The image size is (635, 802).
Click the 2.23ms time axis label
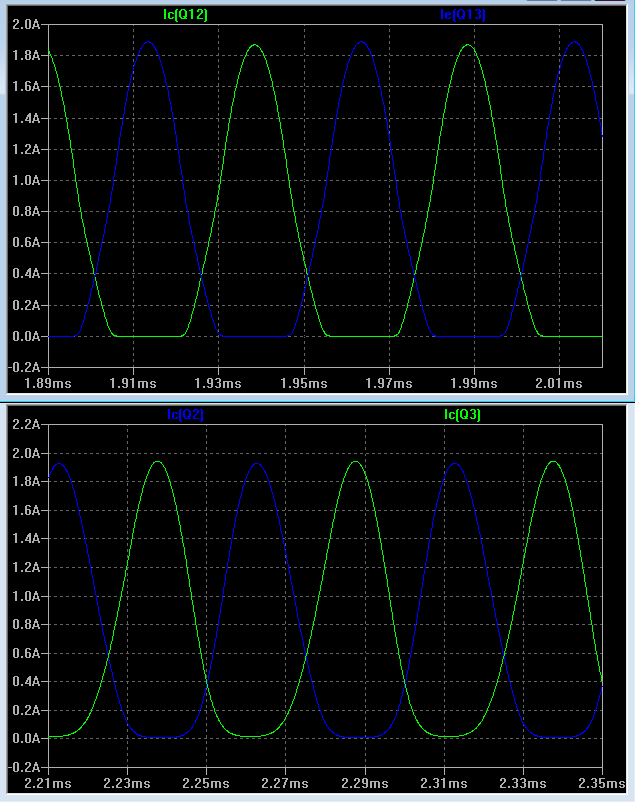tap(127, 783)
